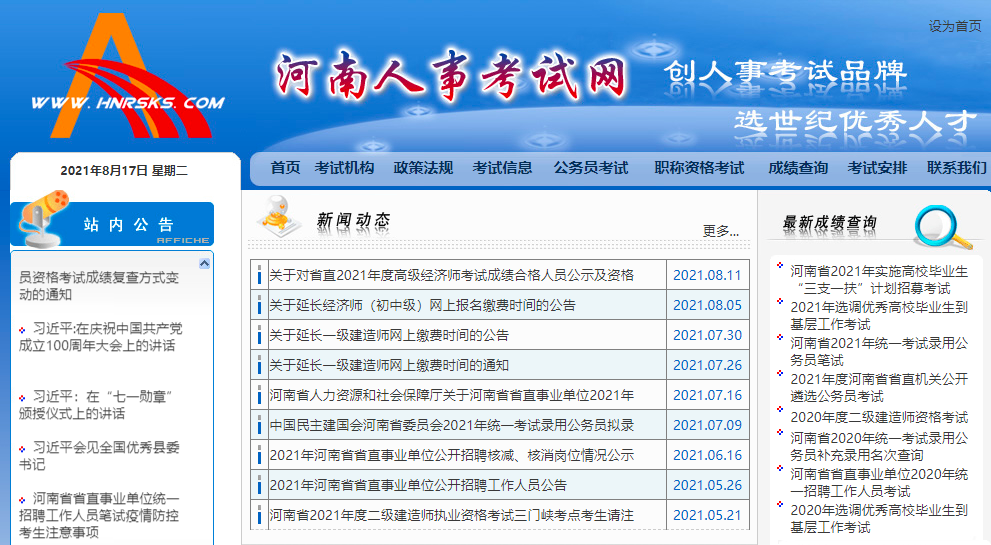Image resolution: width=991 pixels, height=545 pixels.
Task: Click the date 2021.06.16 cell
Action: [707, 455]
